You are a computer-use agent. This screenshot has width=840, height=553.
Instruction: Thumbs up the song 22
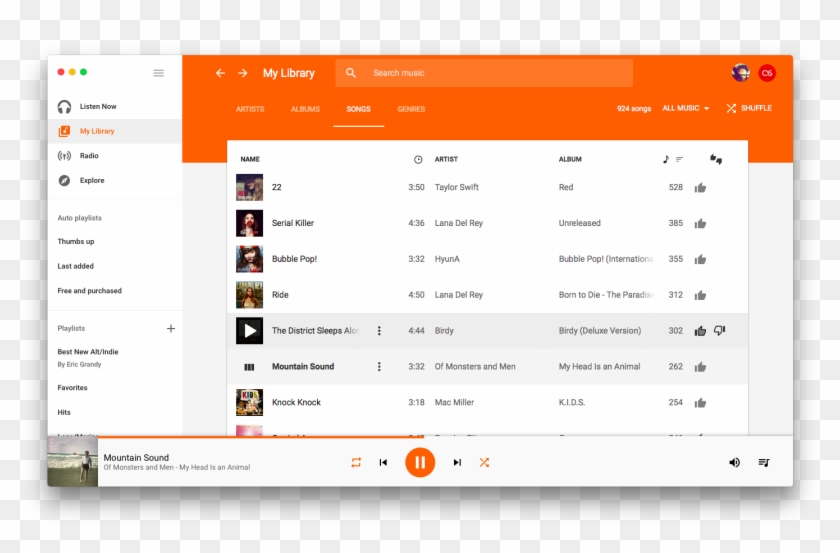[x=700, y=188]
